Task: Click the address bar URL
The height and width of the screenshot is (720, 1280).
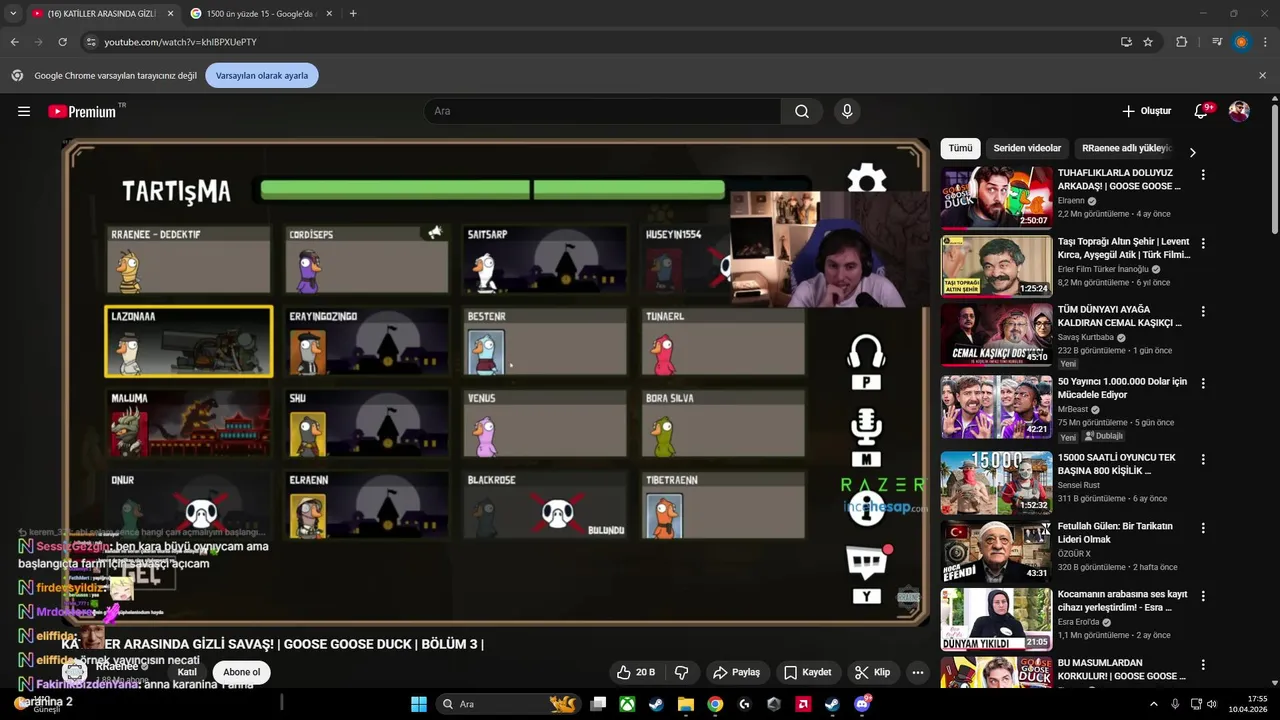Action: coord(181,42)
